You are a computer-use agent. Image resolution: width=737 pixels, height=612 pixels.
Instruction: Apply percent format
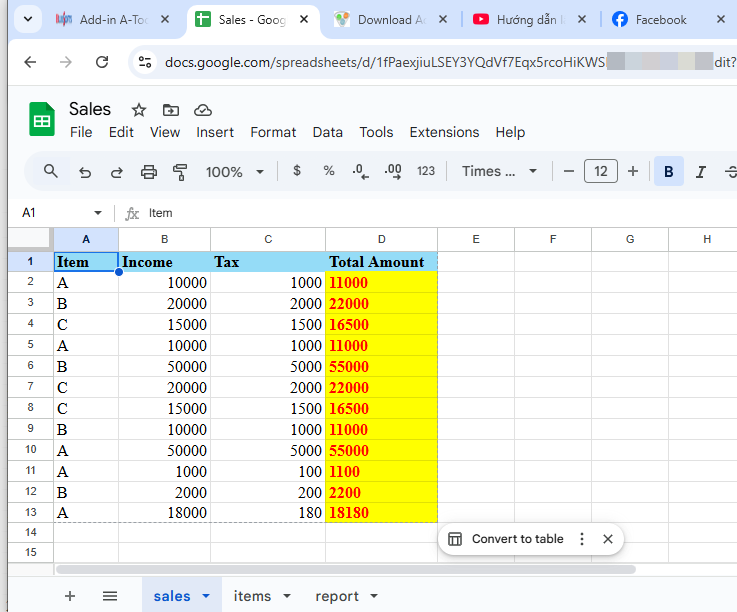click(x=328, y=171)
